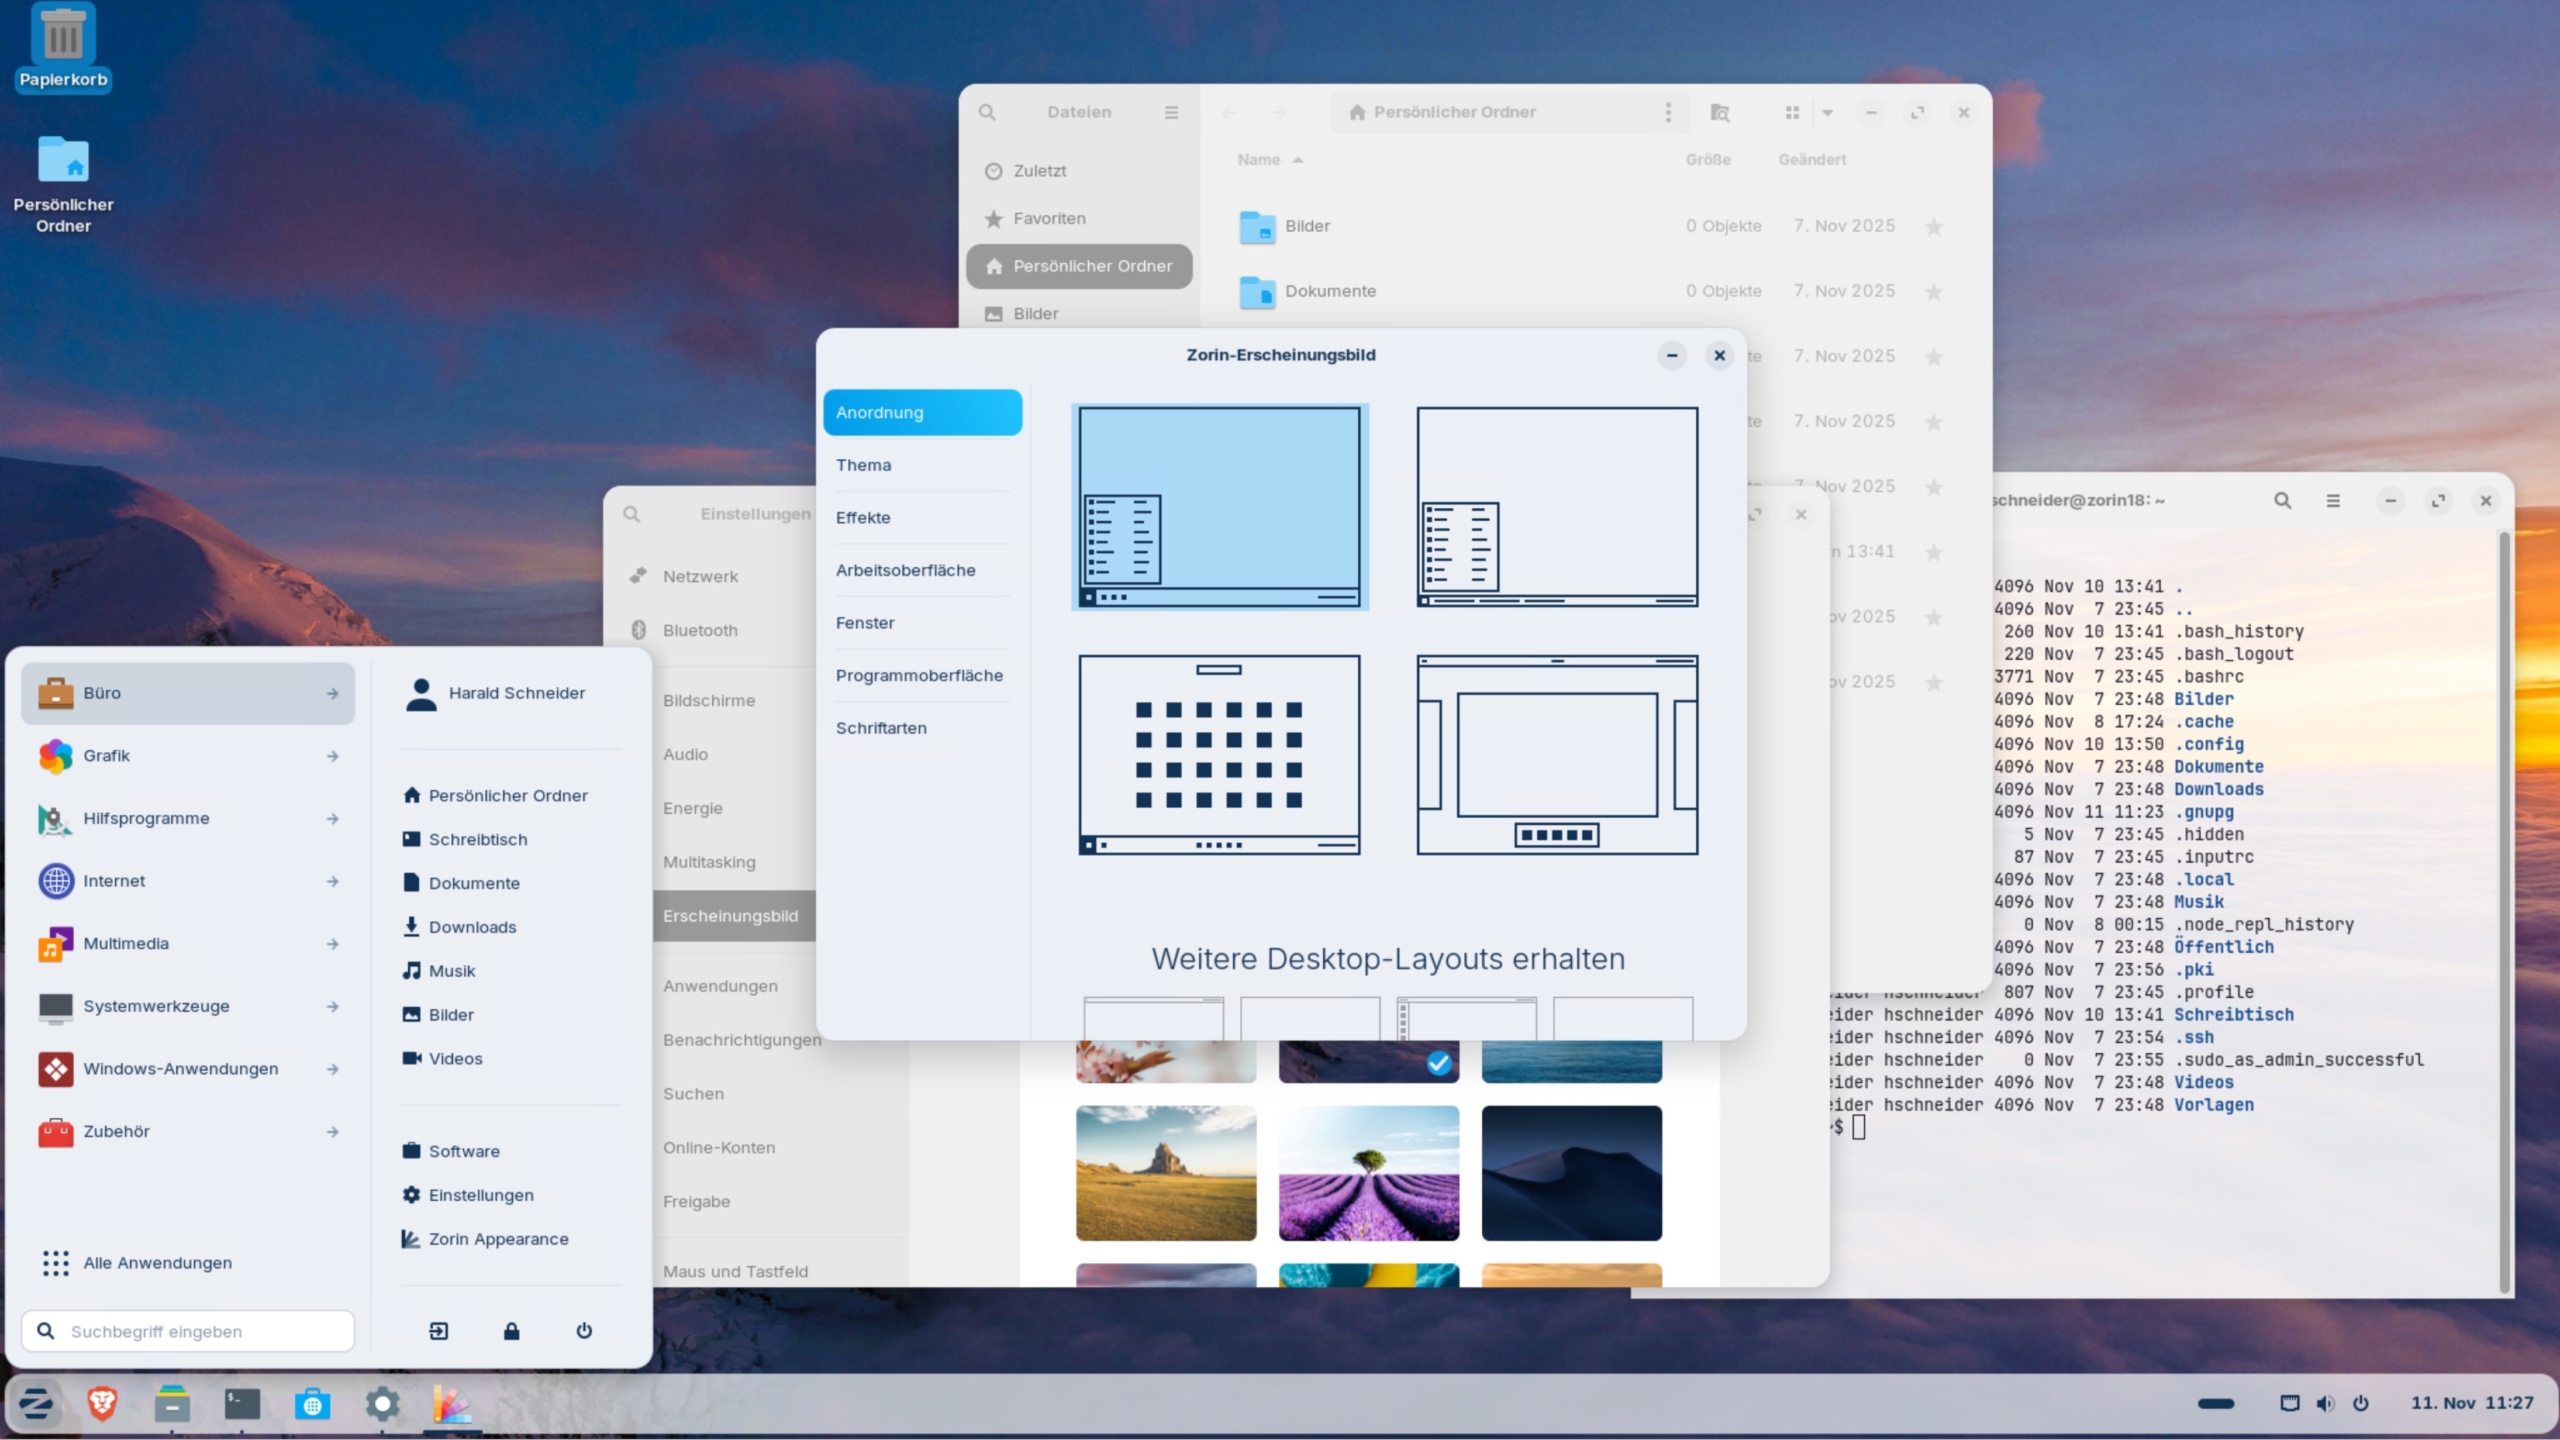Toggle the favorite star next to Dokumente
The image size is (2560, 1440).
coord(1934,292)
